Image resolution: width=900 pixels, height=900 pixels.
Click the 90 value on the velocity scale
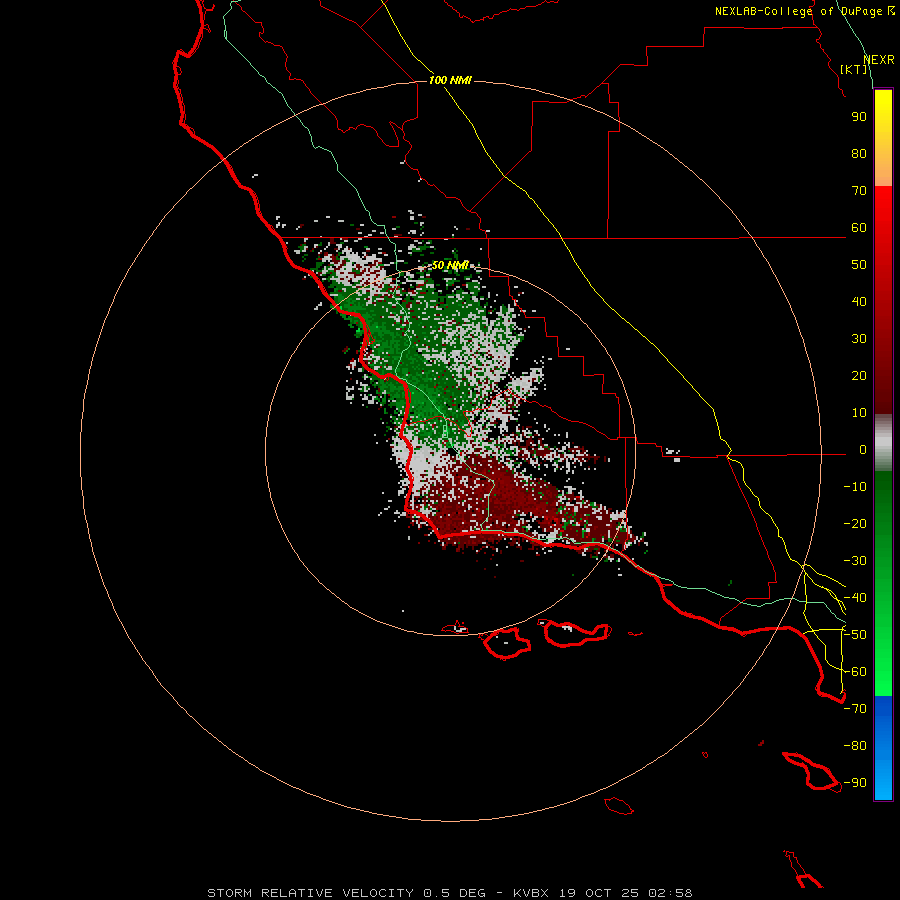click(x=859, y=117)
